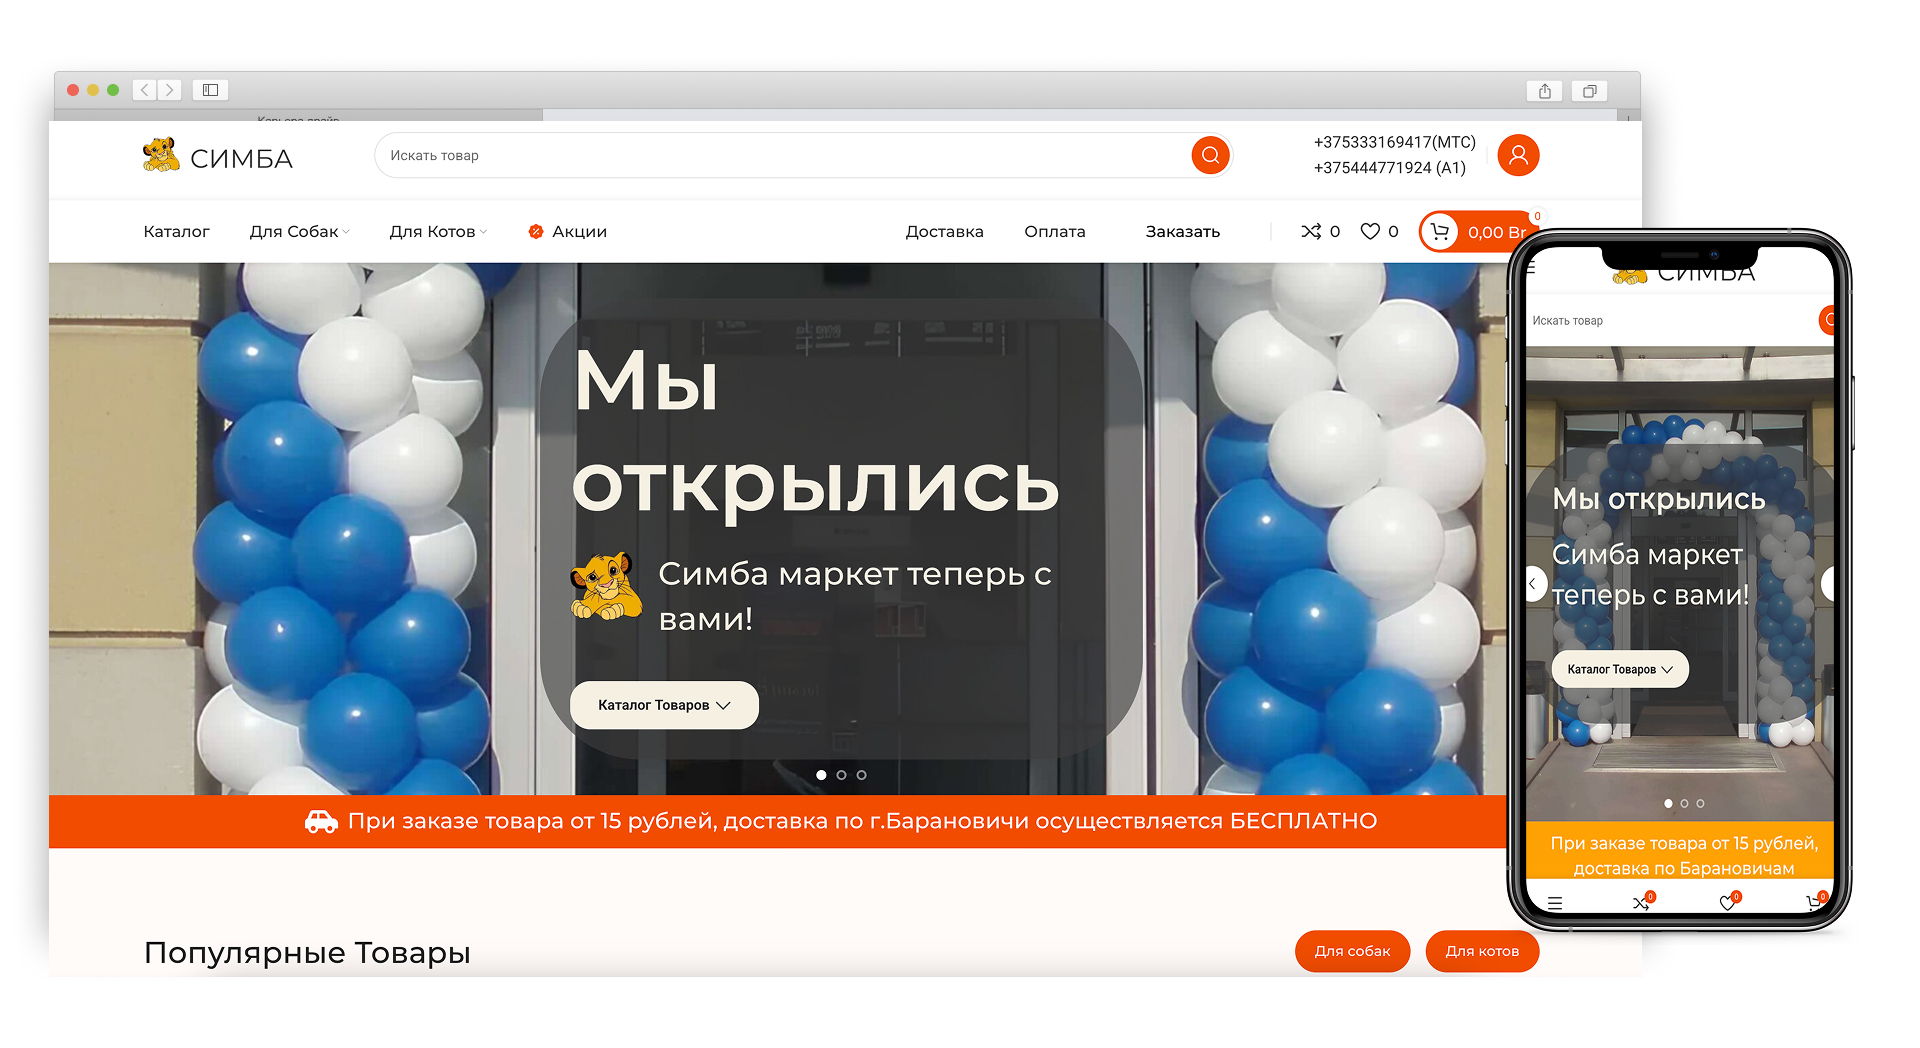Open the Доставка menu item
Screen dimensions: 1920x1048
[x=944, y=231]
